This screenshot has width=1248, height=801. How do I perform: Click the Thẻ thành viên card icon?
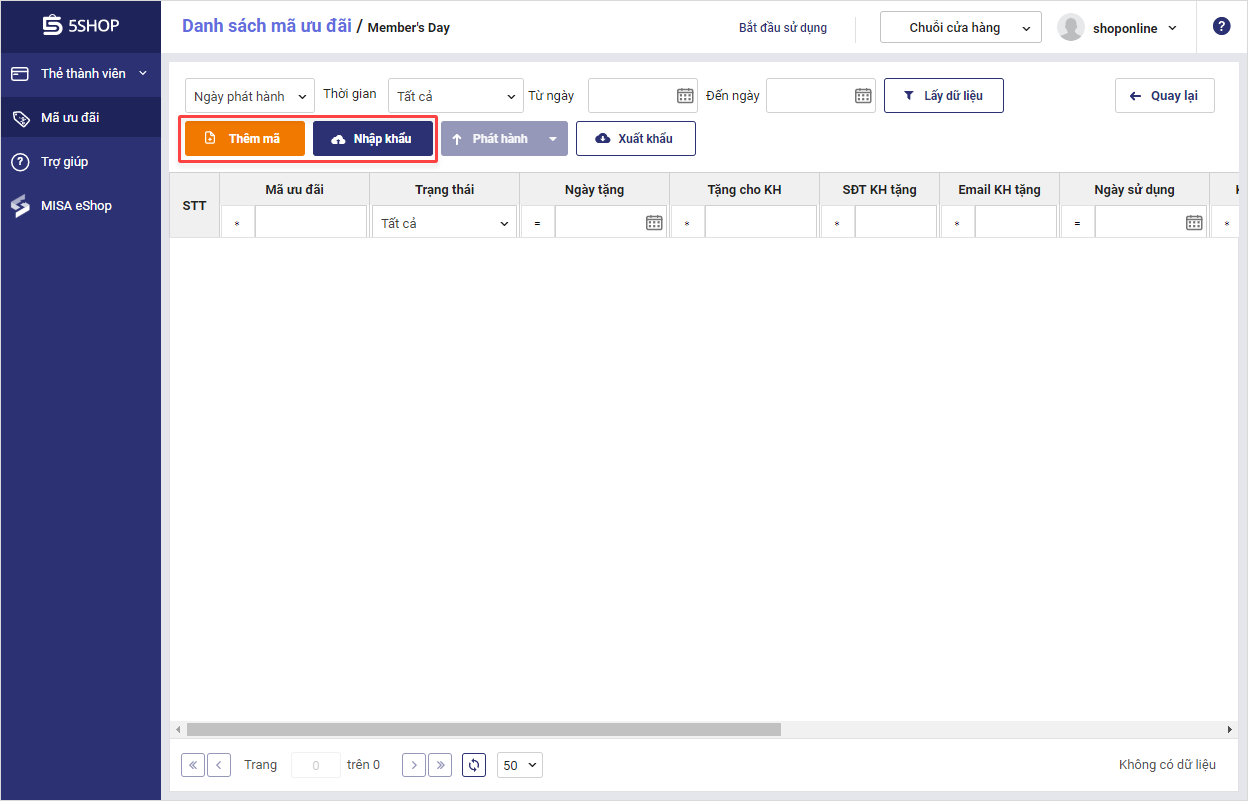[20, 74]
